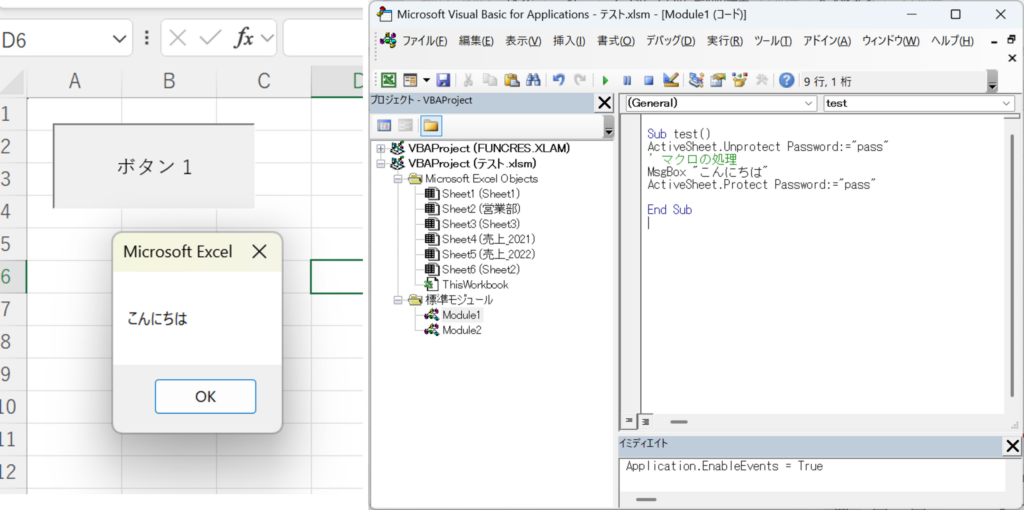
Task: Select ThisWorkbook in project tree
Action: [x=475, y=285]
